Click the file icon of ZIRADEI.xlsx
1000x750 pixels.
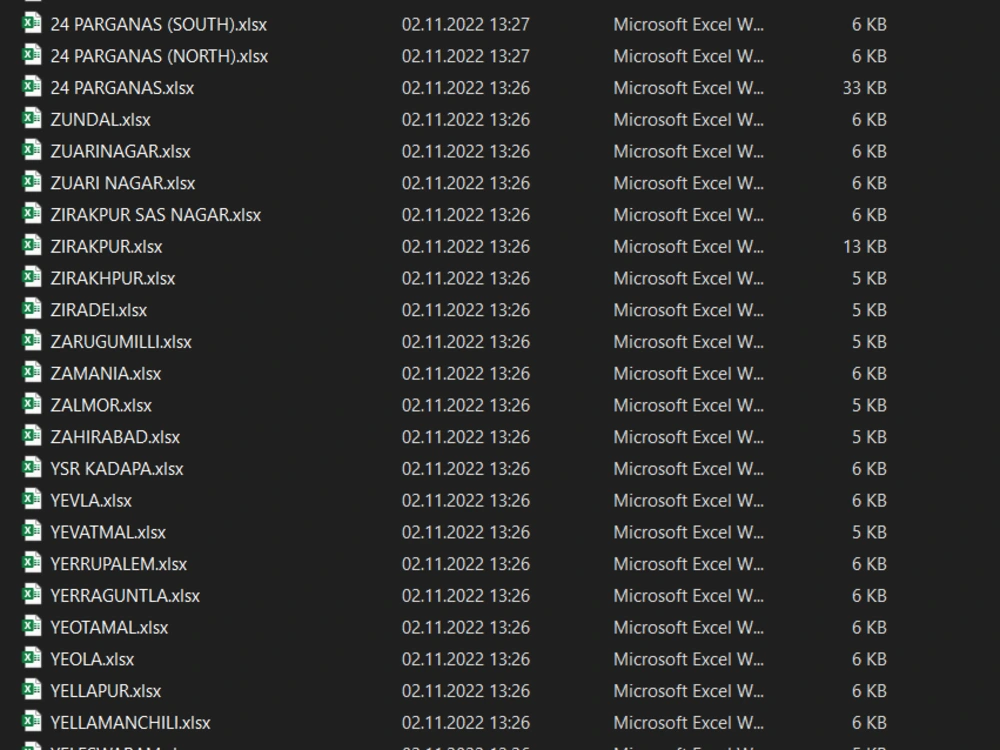pyautogui.click(x=31, y=309)
